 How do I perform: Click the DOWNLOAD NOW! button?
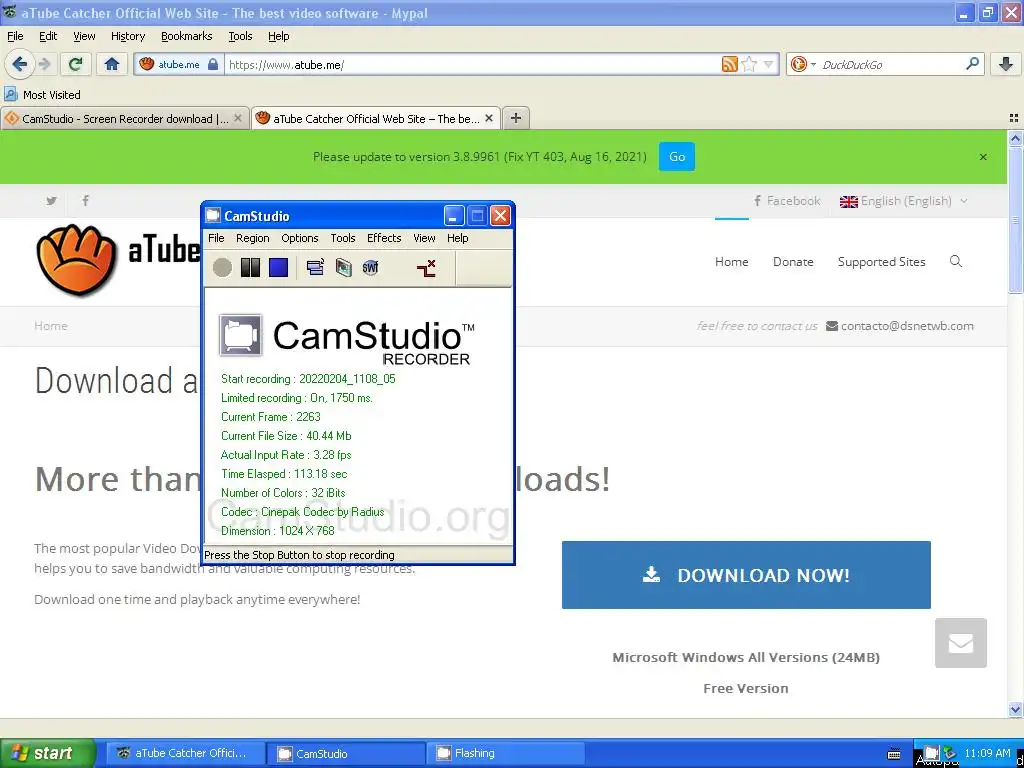tap(746, 575)
